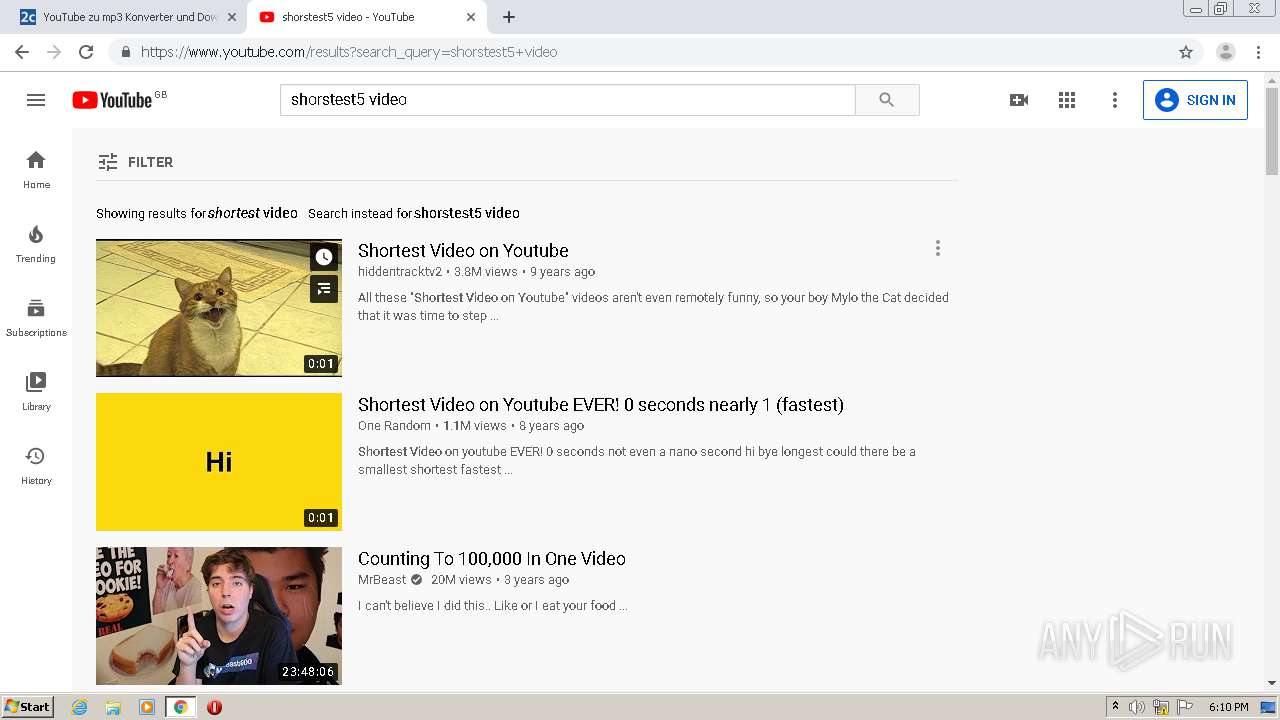Expand the FILTER options

click(x=136, y=162)
